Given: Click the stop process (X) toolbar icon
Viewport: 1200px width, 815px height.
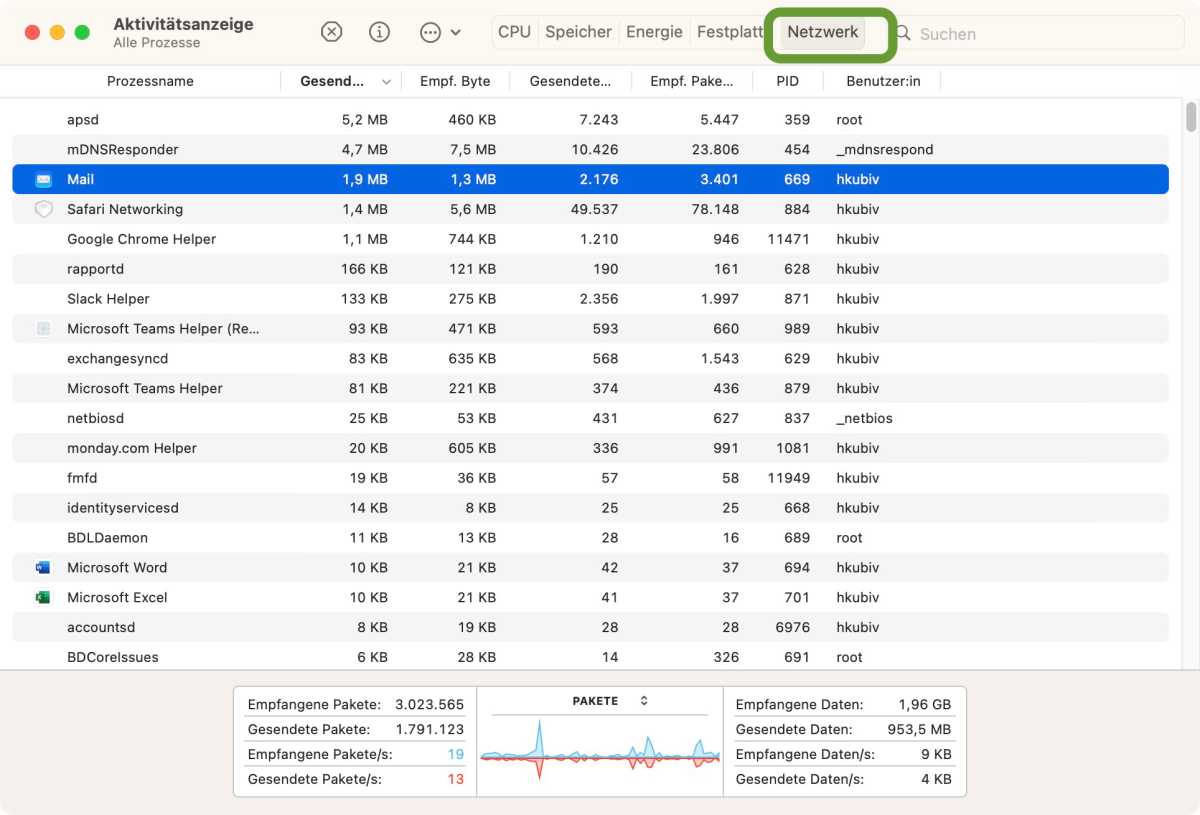Looking at the screenshot, I should (x=331, y=32).
